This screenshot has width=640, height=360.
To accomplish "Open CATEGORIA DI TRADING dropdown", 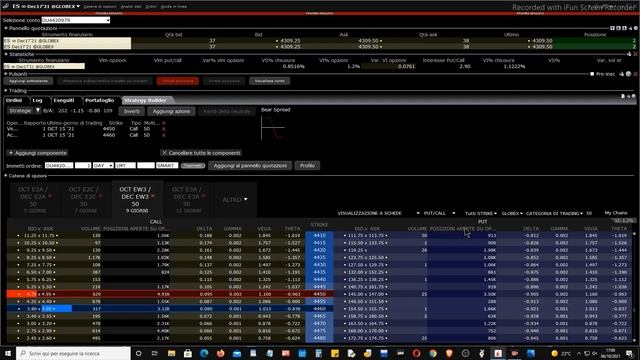I will [x=554, y=213].
